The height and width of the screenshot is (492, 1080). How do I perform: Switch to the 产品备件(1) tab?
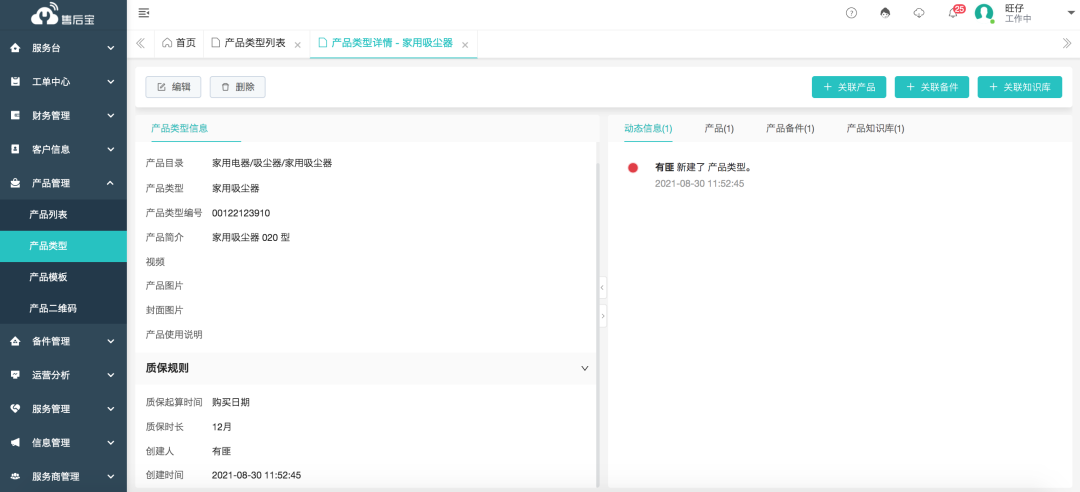tap(790, 128)
